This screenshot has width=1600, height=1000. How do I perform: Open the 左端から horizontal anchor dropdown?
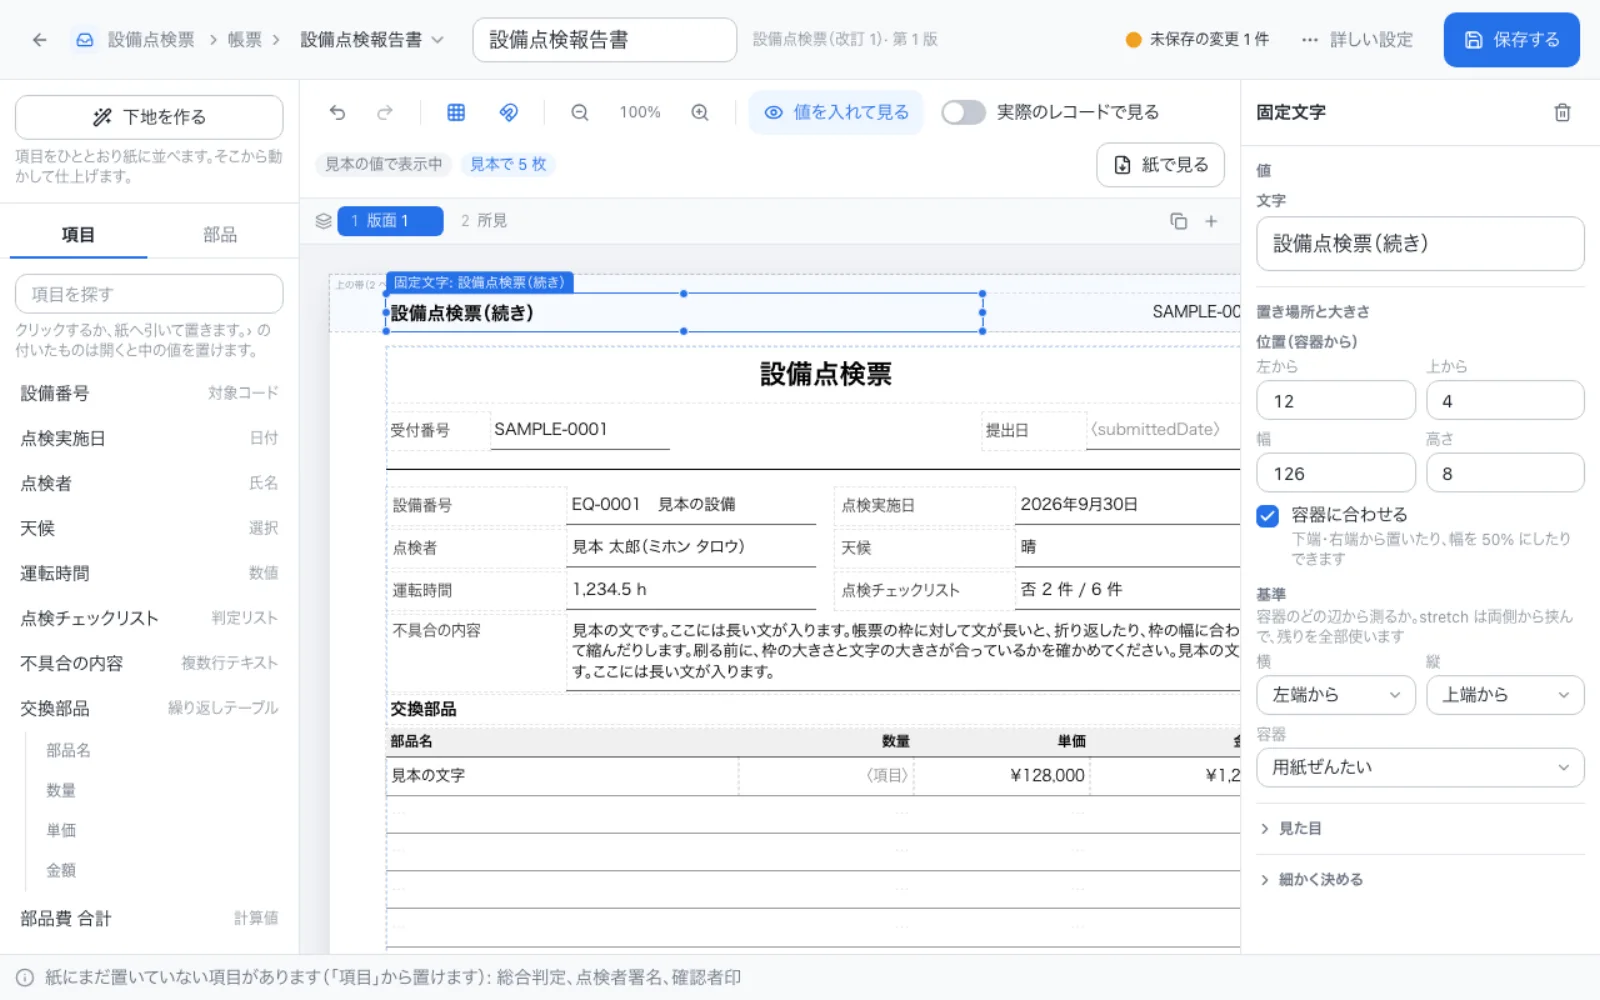pyautogui.click(x=1336, y=695)
